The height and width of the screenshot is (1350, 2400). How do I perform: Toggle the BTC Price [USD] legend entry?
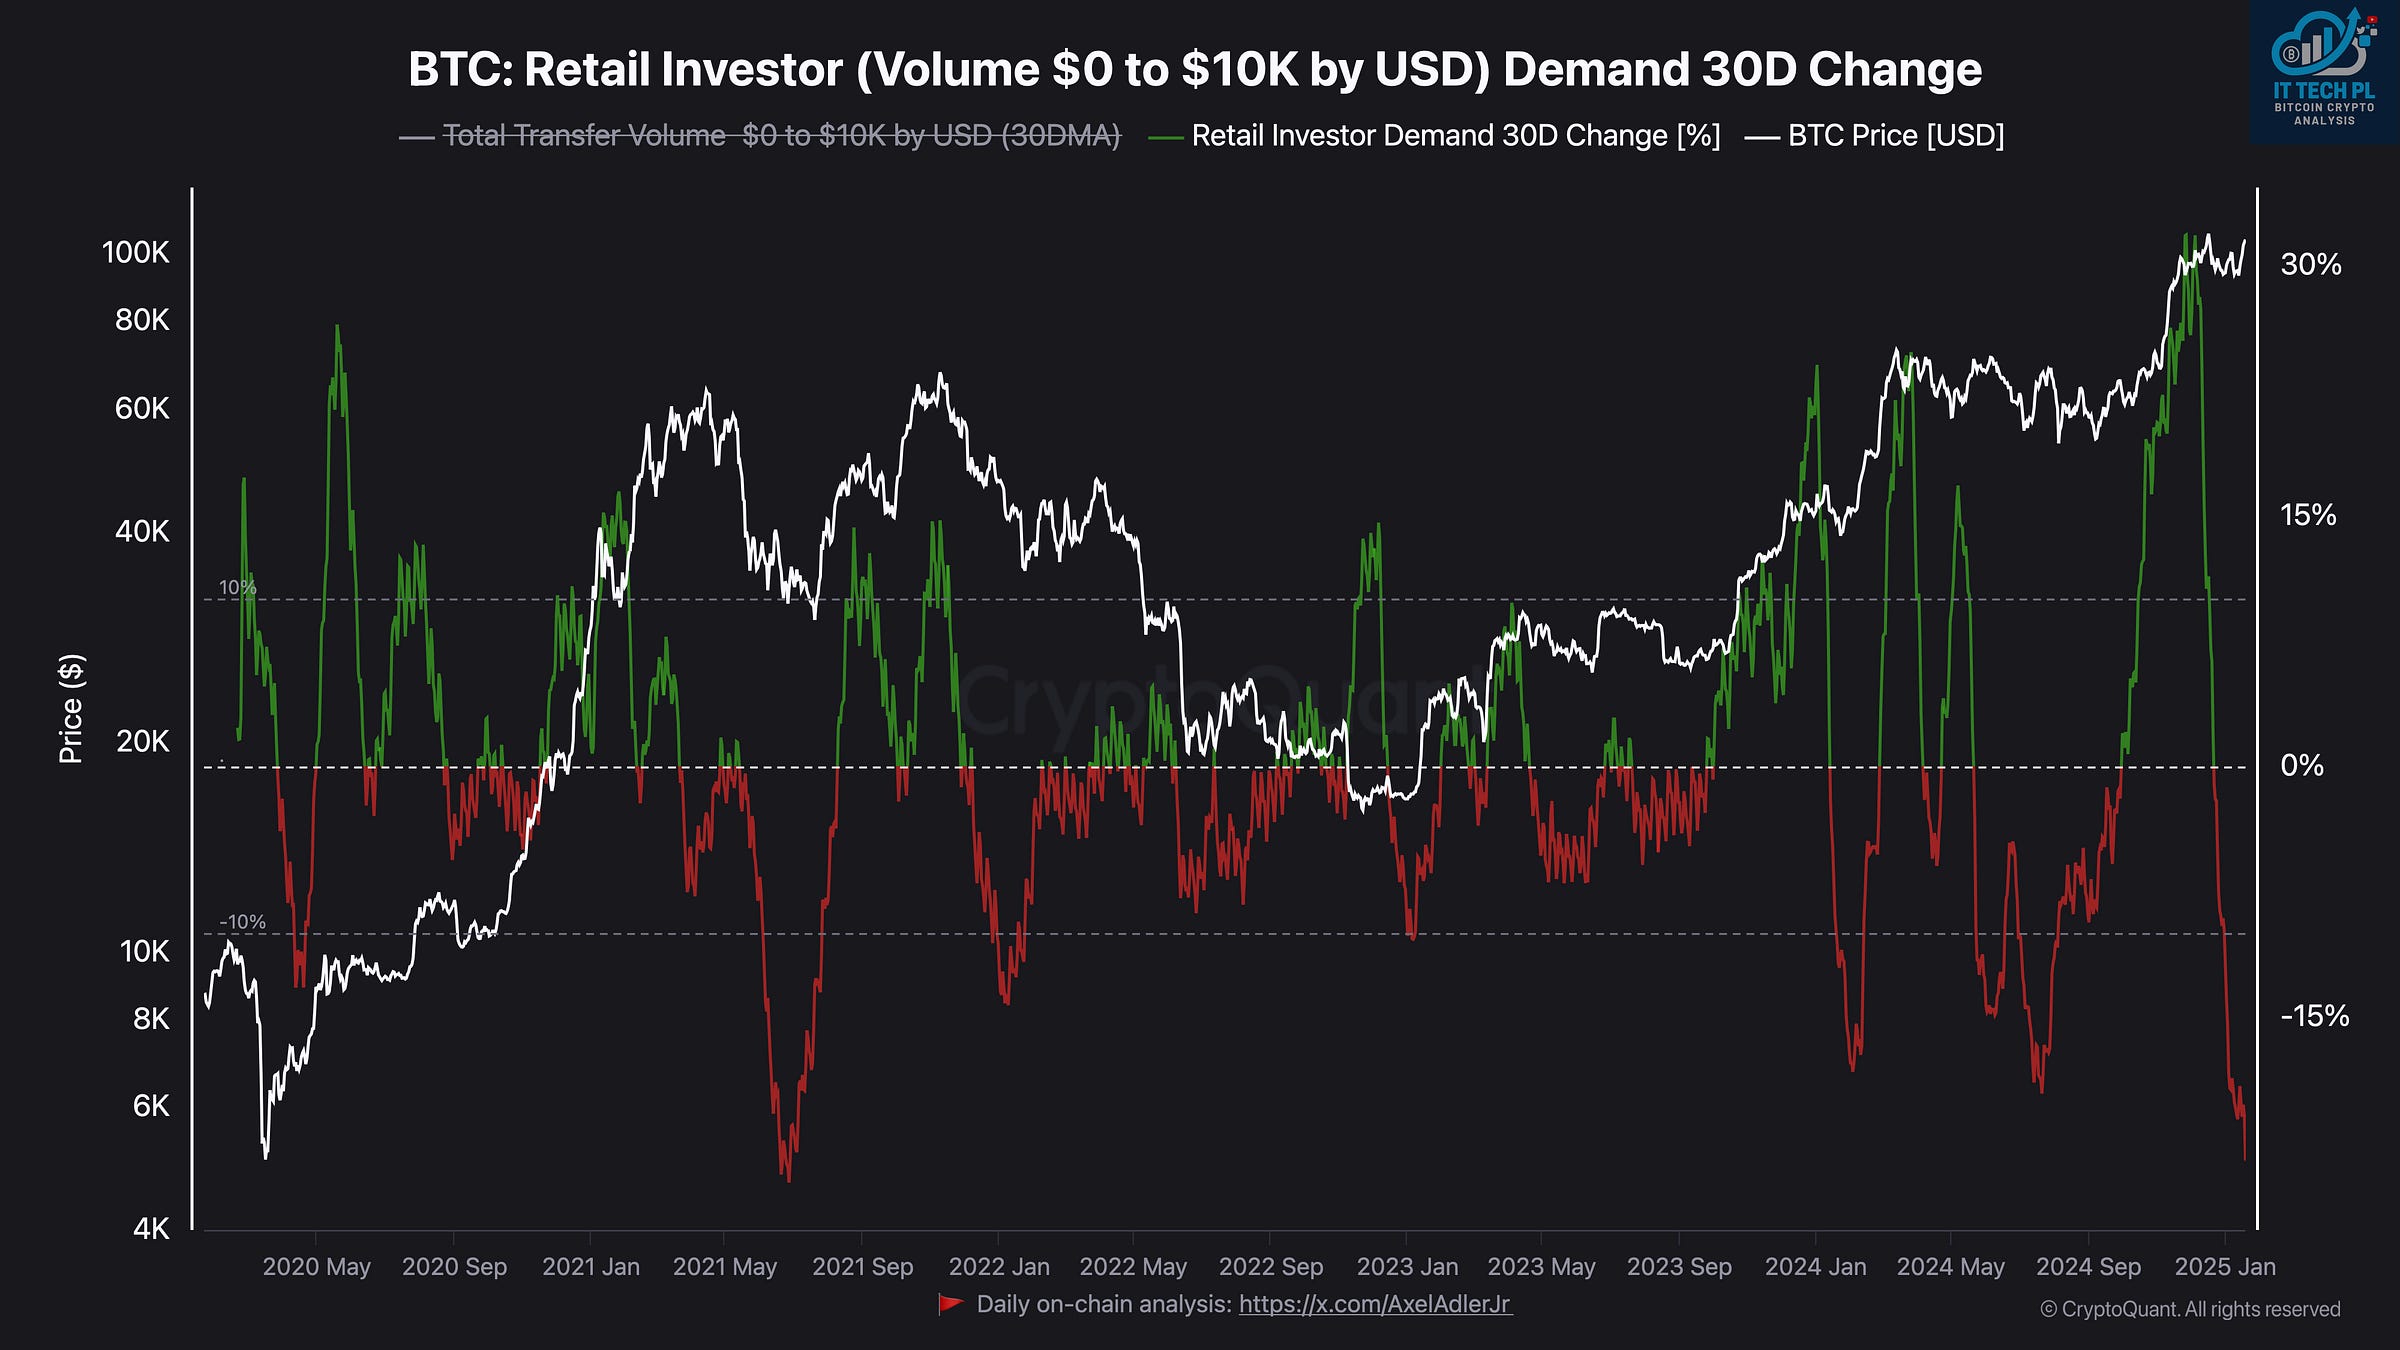pyautogui.click(x=1875, y=135)
